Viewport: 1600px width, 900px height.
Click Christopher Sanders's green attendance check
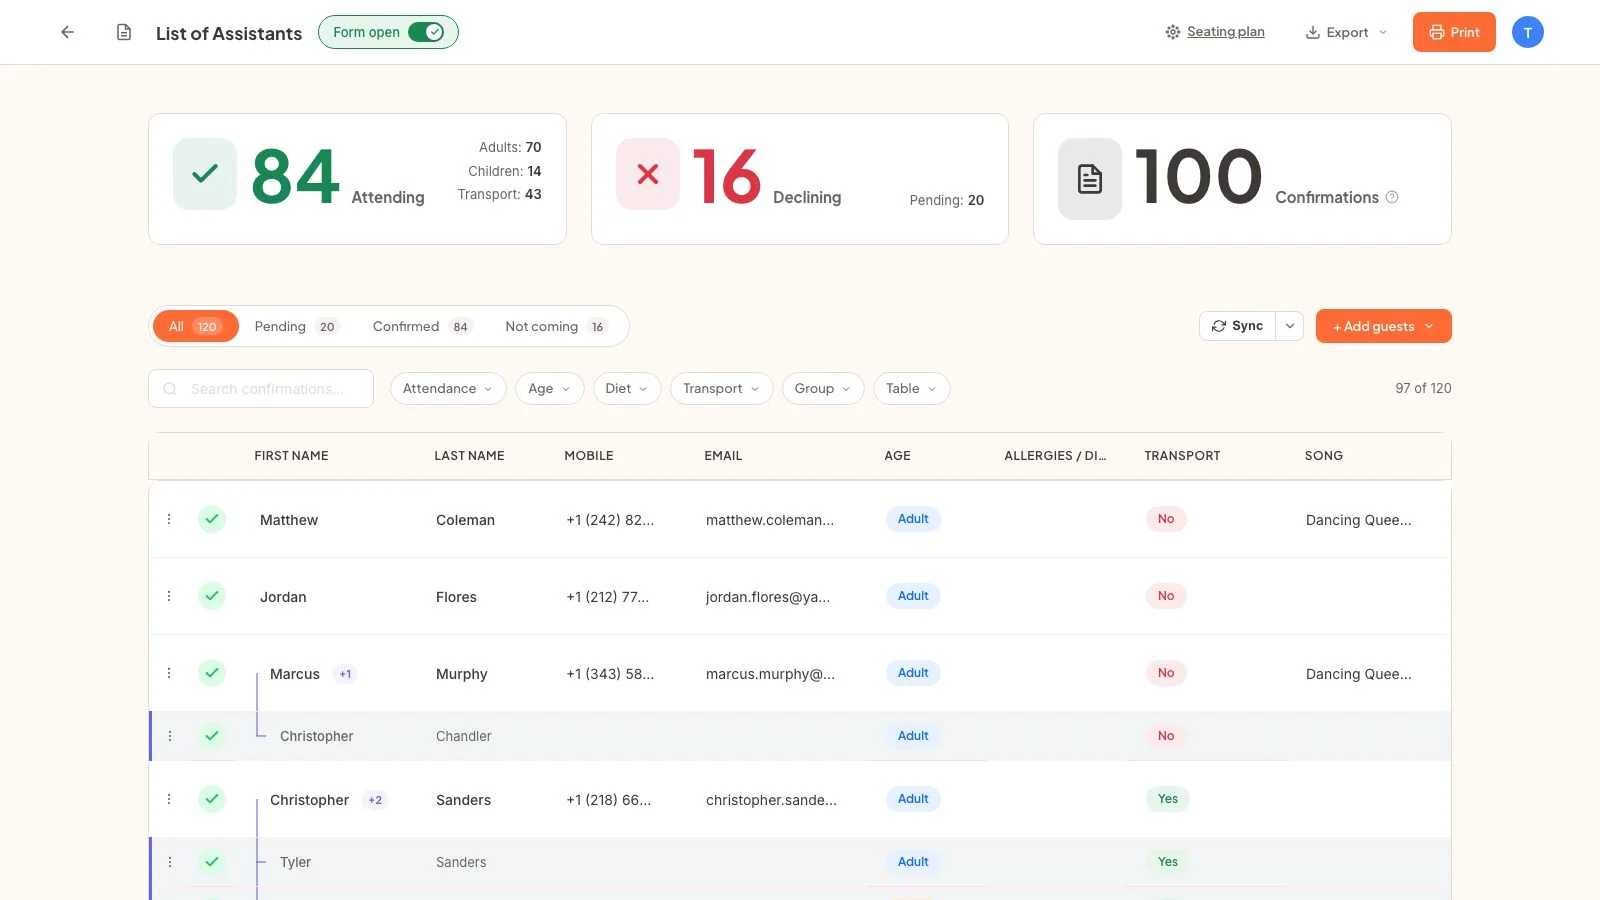click(x=212, y=799)
